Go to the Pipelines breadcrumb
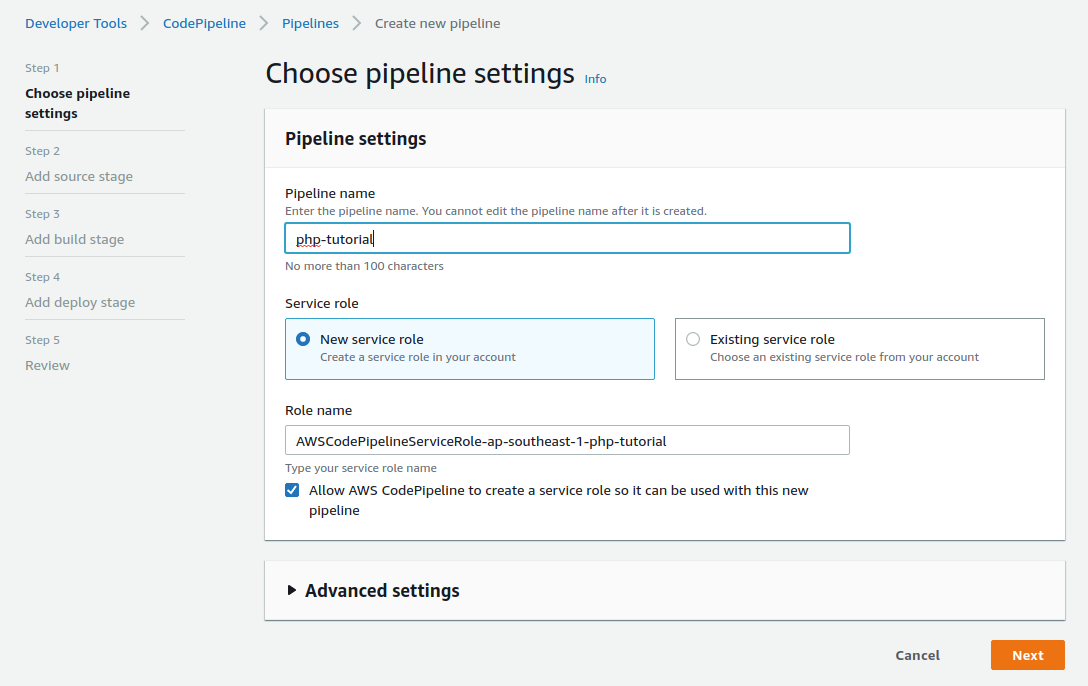Screen dimensions: 1088x686 click(x=310, y=23)
